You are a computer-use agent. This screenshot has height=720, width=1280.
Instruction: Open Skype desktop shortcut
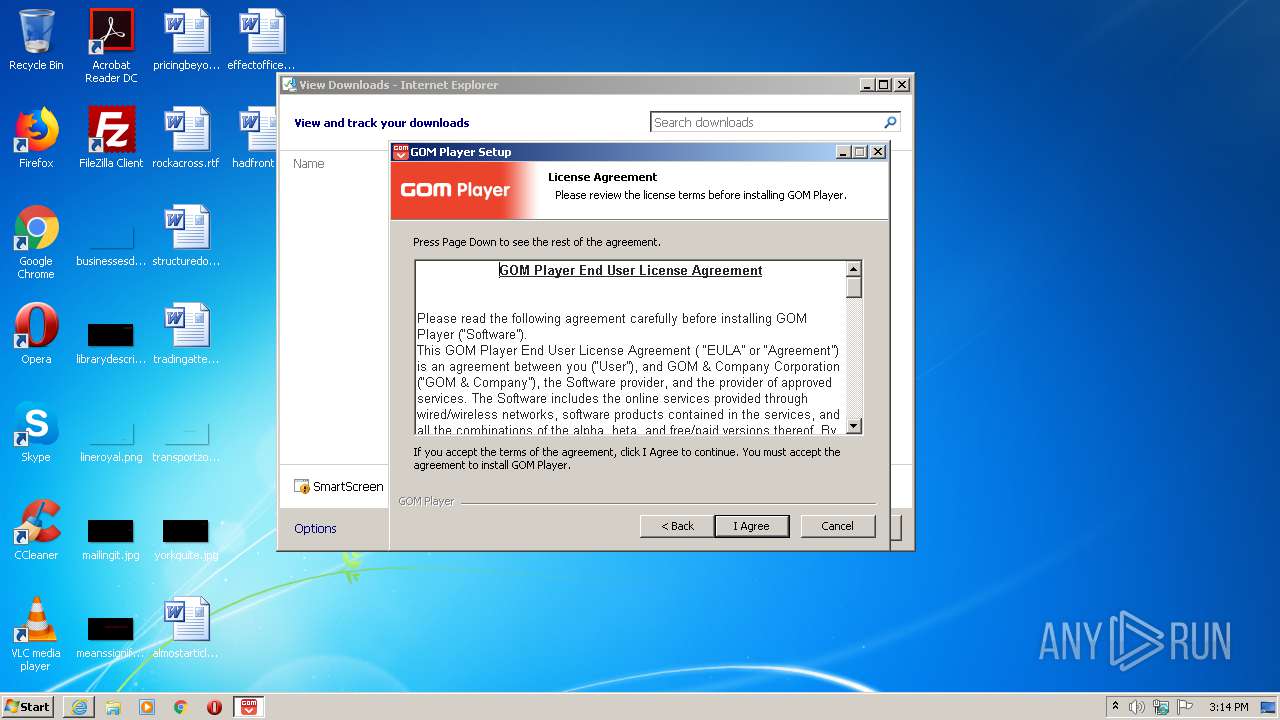click(x=36, y=432)
